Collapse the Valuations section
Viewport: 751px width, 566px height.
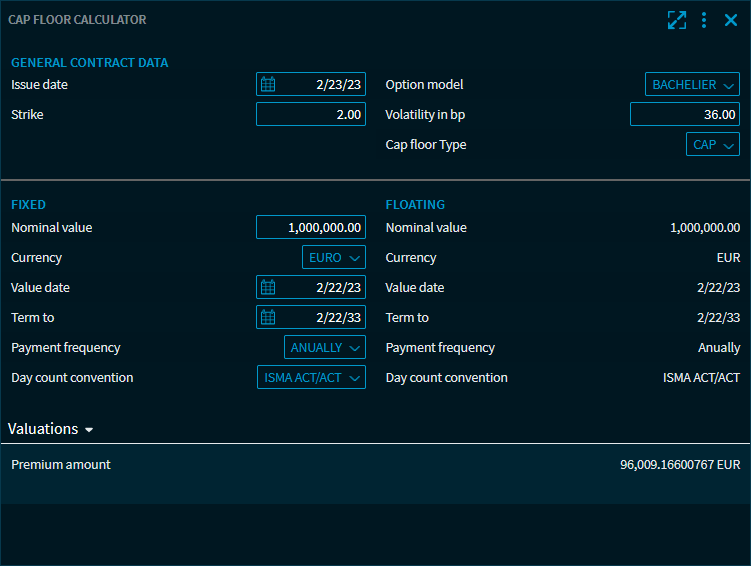[x=51, y=429]
